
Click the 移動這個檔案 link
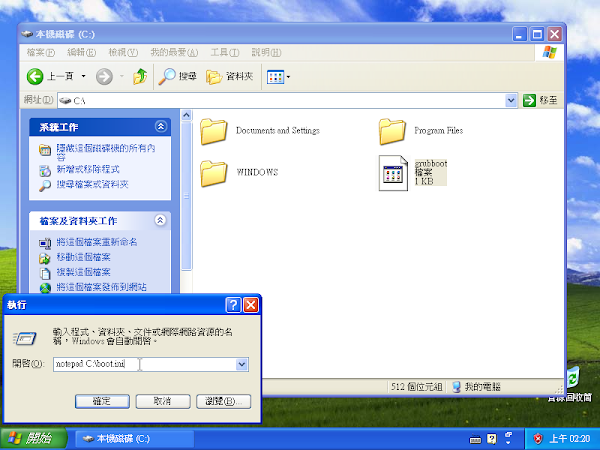tap(83, 257)
